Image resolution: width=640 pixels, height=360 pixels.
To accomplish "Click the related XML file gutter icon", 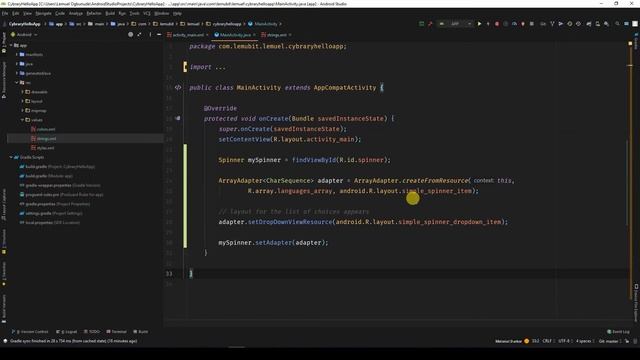I will click(178, 87).
